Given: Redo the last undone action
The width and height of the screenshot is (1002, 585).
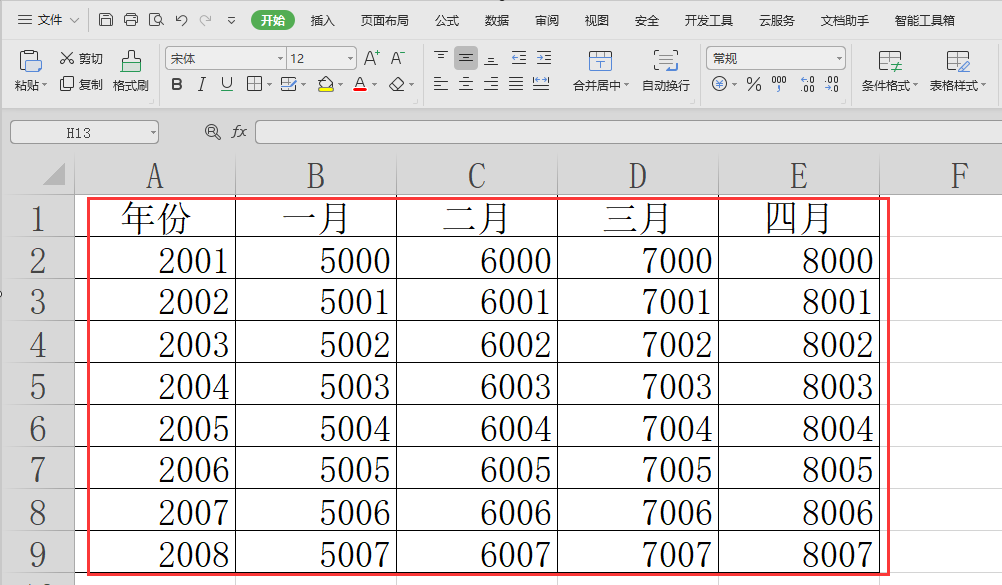Looking at the screenshot, I should 206,20.
